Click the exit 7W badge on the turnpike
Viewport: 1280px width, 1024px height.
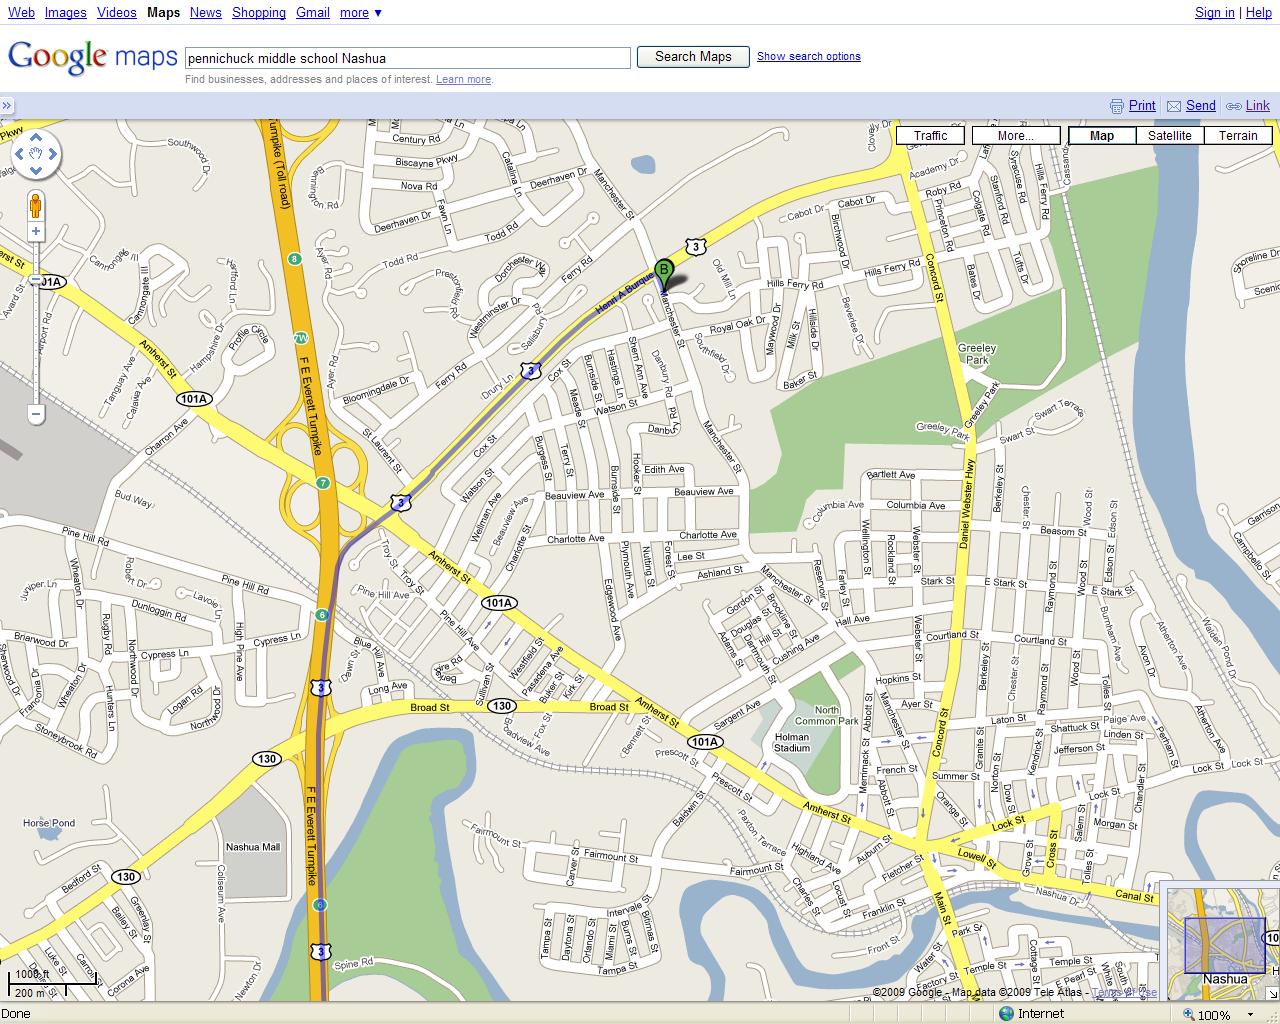(300, 338)
